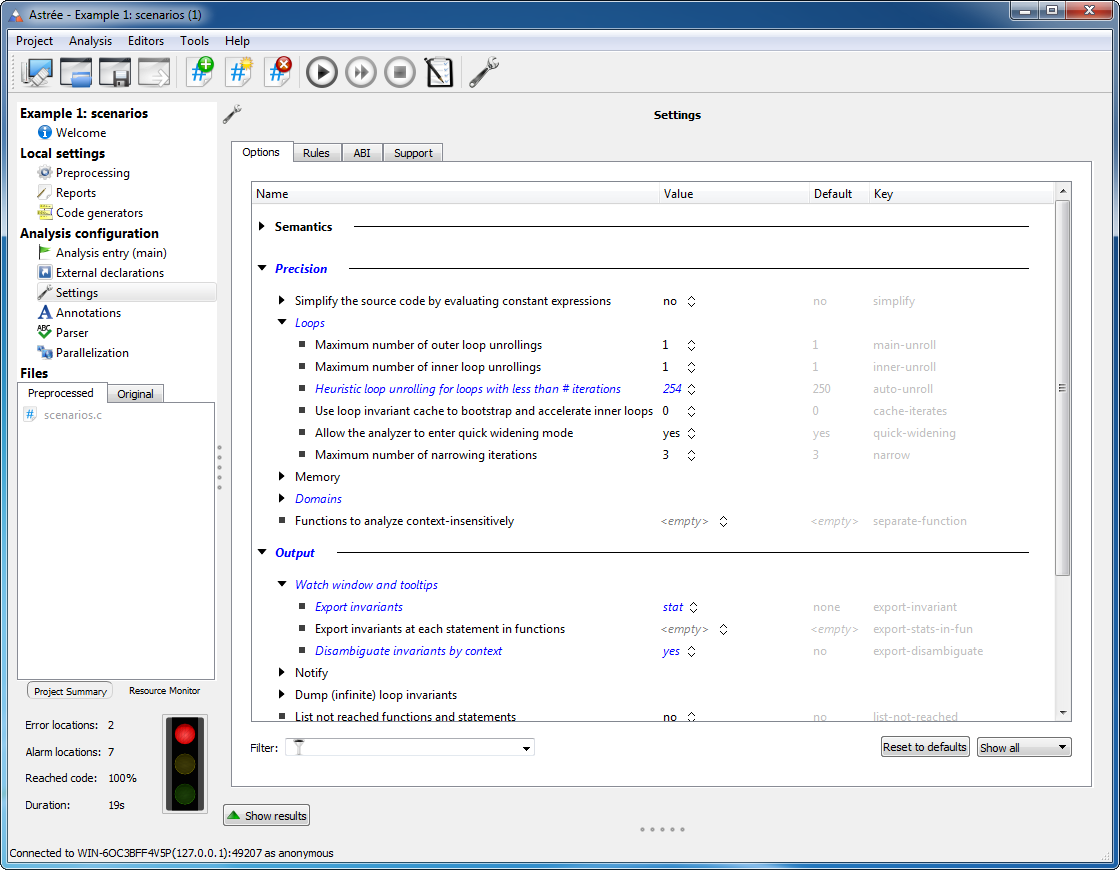This screenshot has height=870, width=1120.
Task: Open the Show all dropdown
Action: [x=1024, y=747]
